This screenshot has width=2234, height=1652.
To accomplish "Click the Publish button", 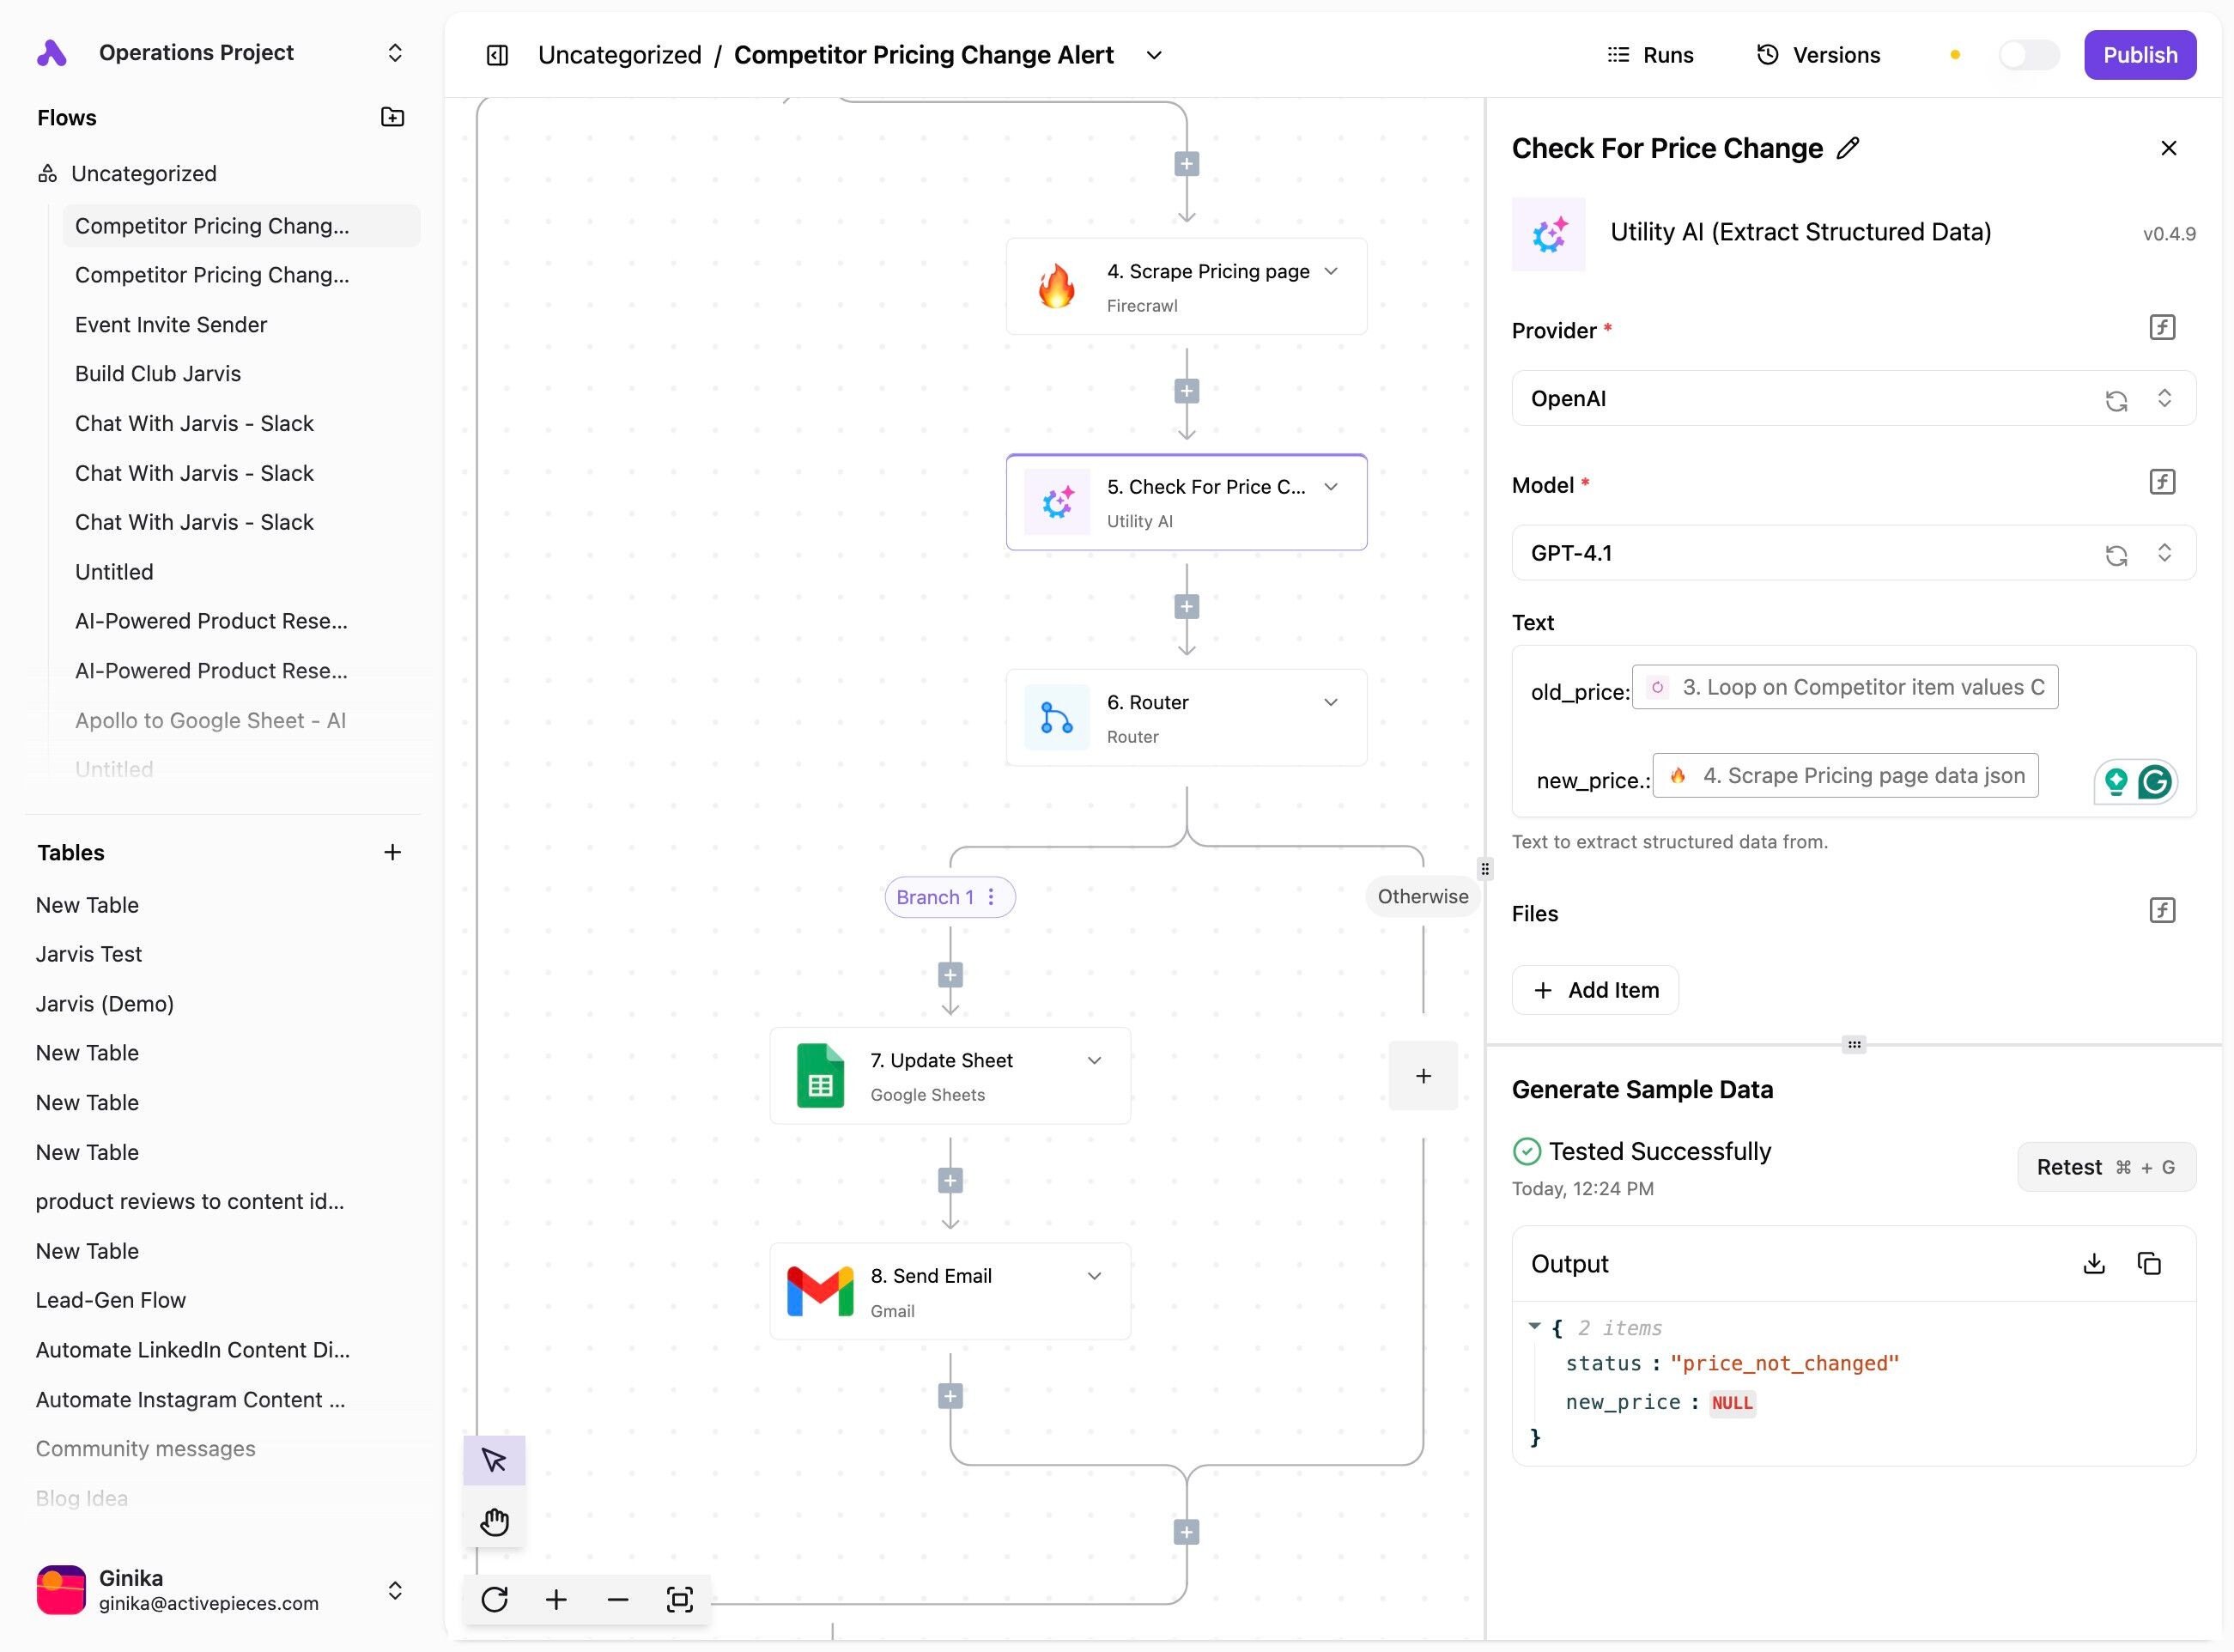I will pyautogui.click(x=2139, y=55).
